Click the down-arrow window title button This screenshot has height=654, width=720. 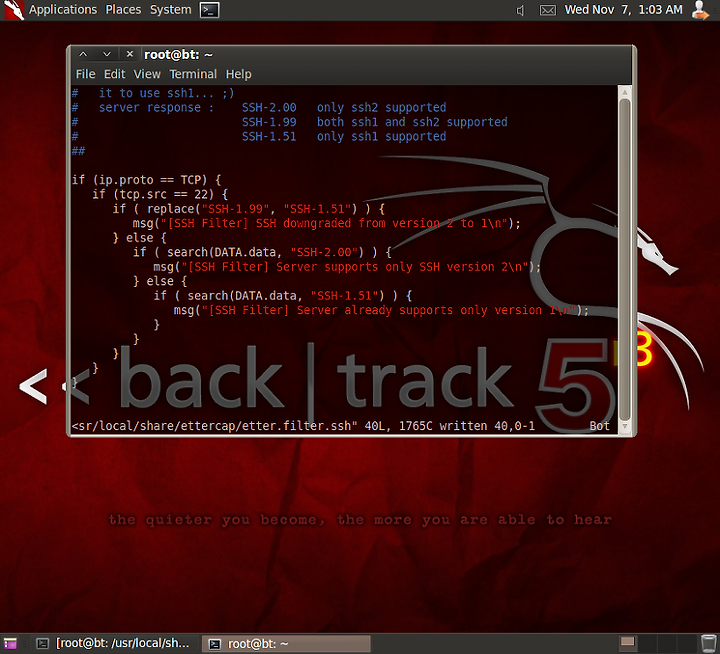pos(107,54)
